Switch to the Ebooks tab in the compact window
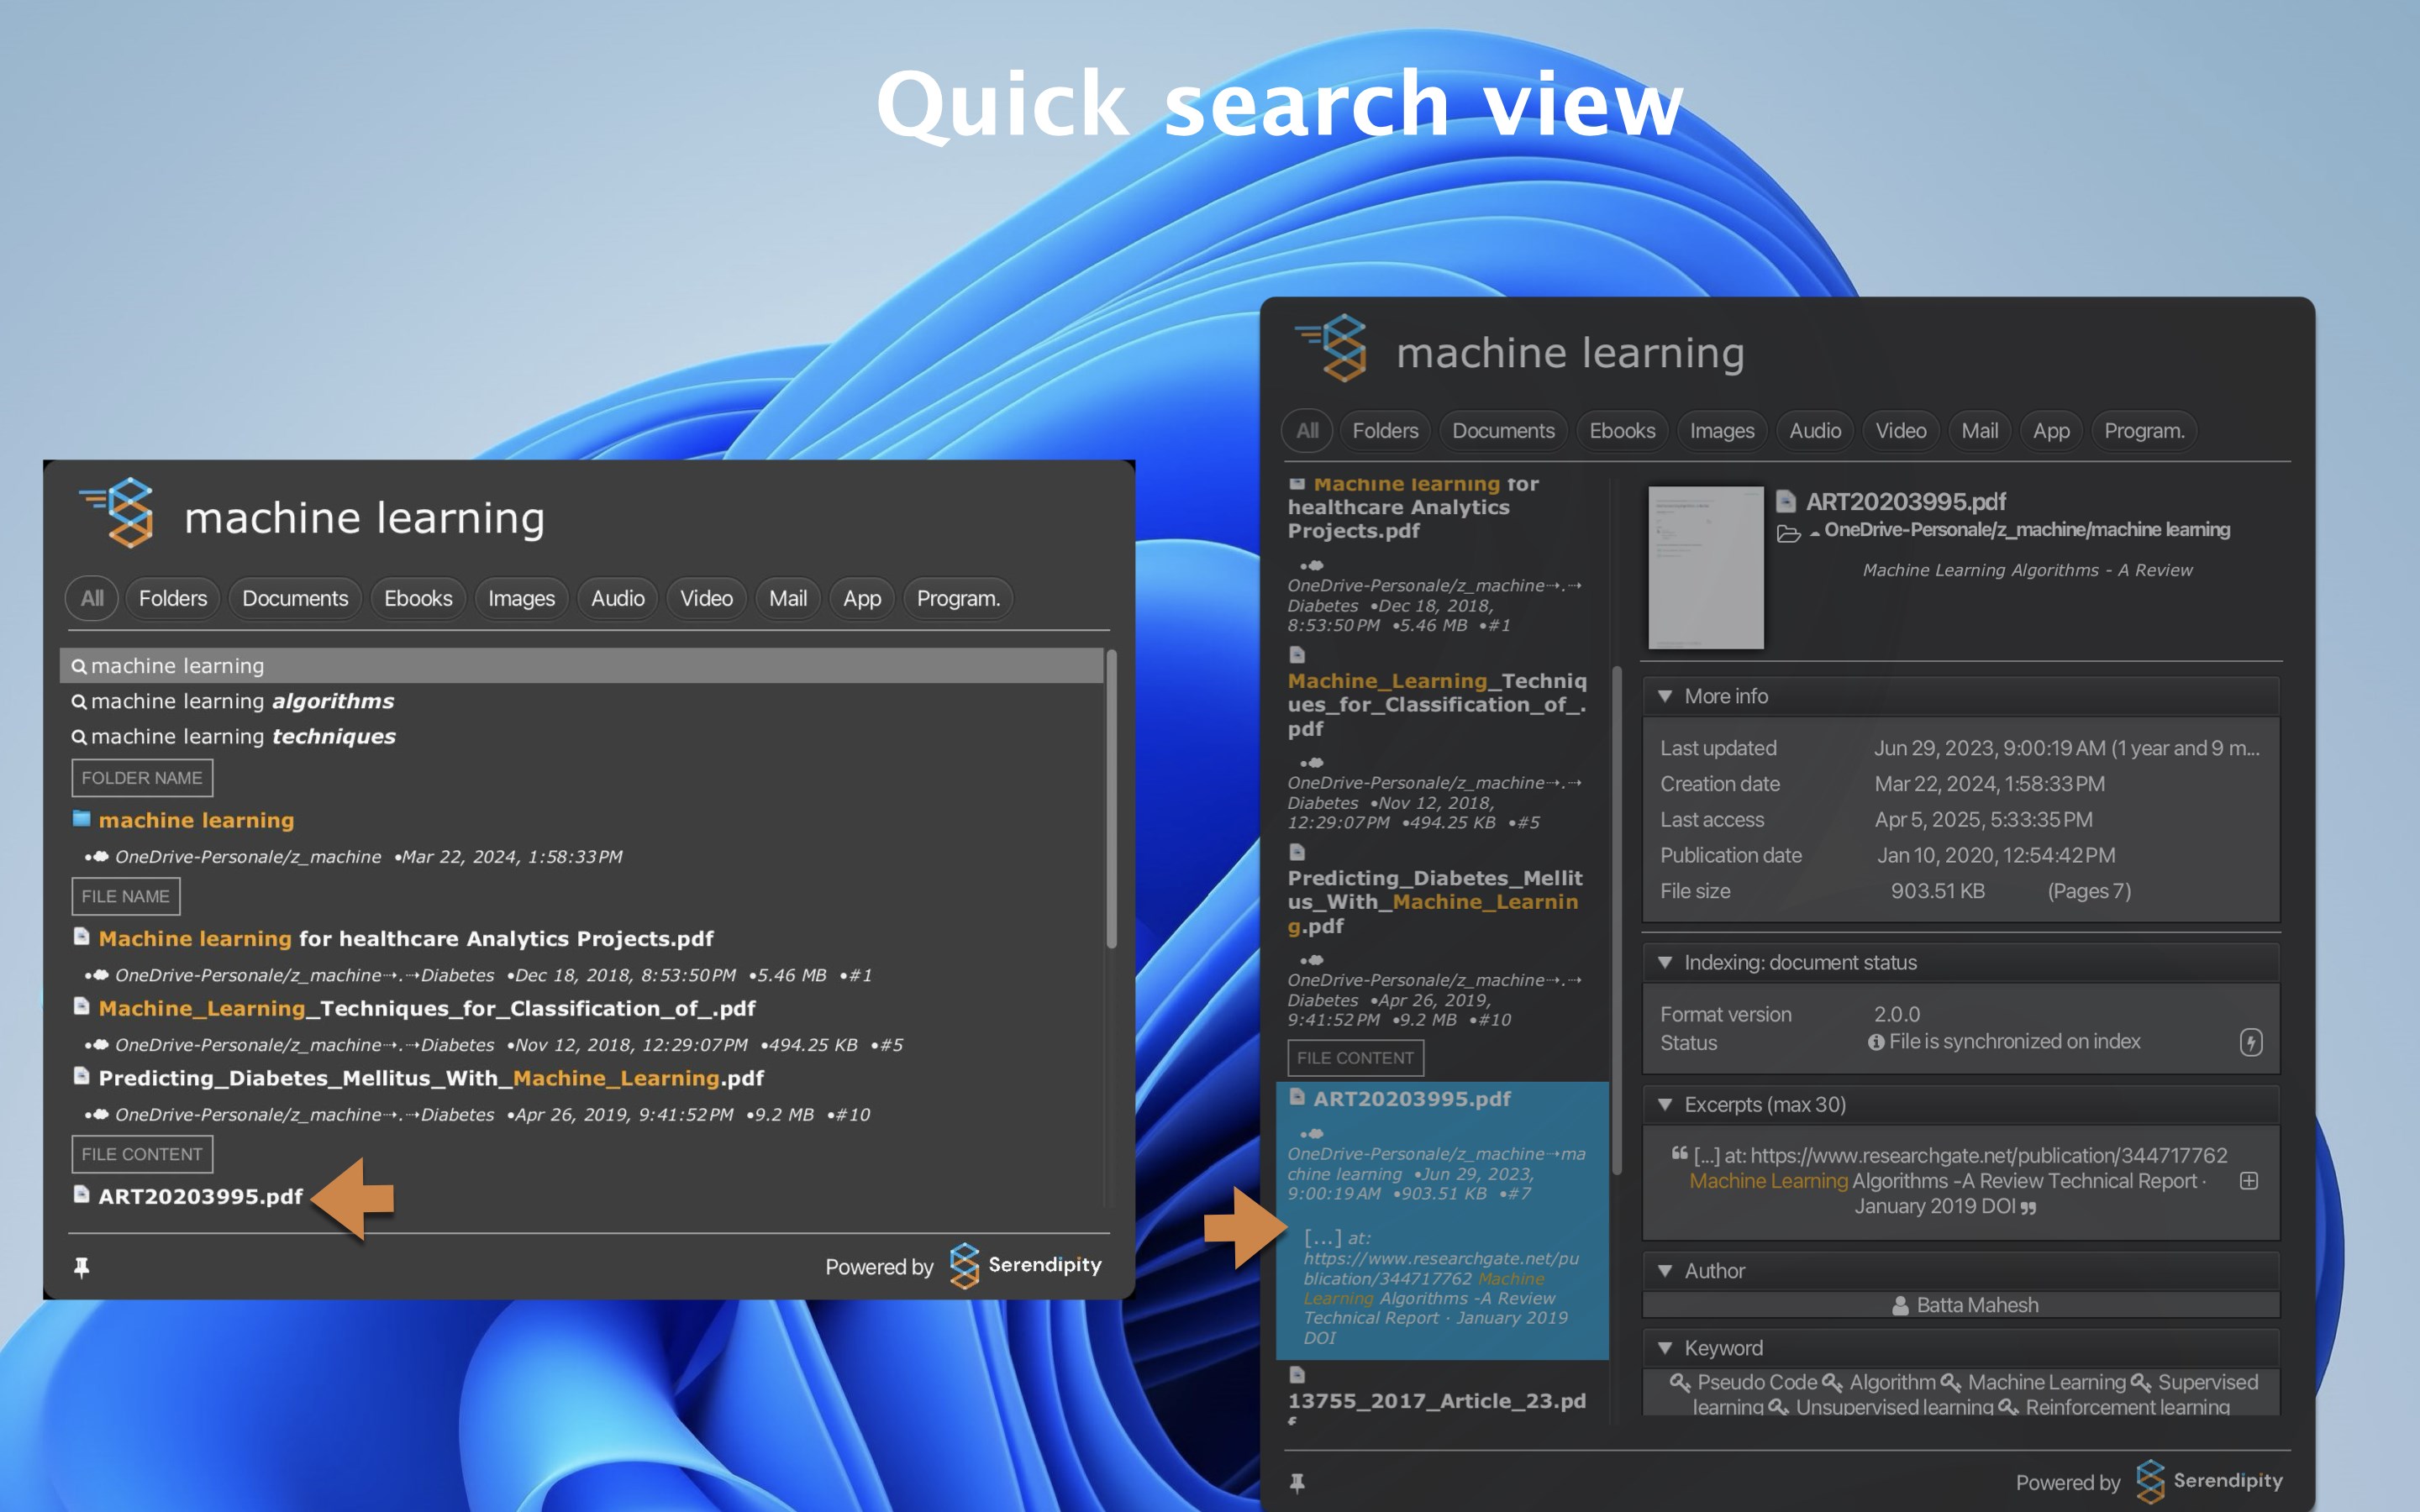Viewport: 2420px width, 1512px height. point(418,598)
